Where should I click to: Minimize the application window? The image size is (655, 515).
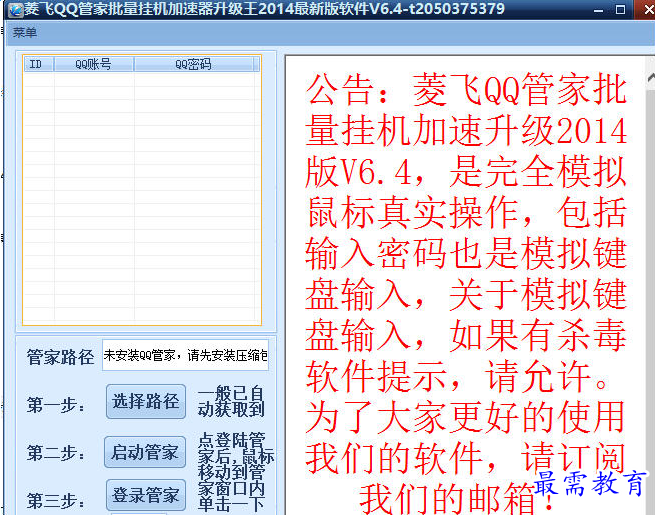pos(598,9)
